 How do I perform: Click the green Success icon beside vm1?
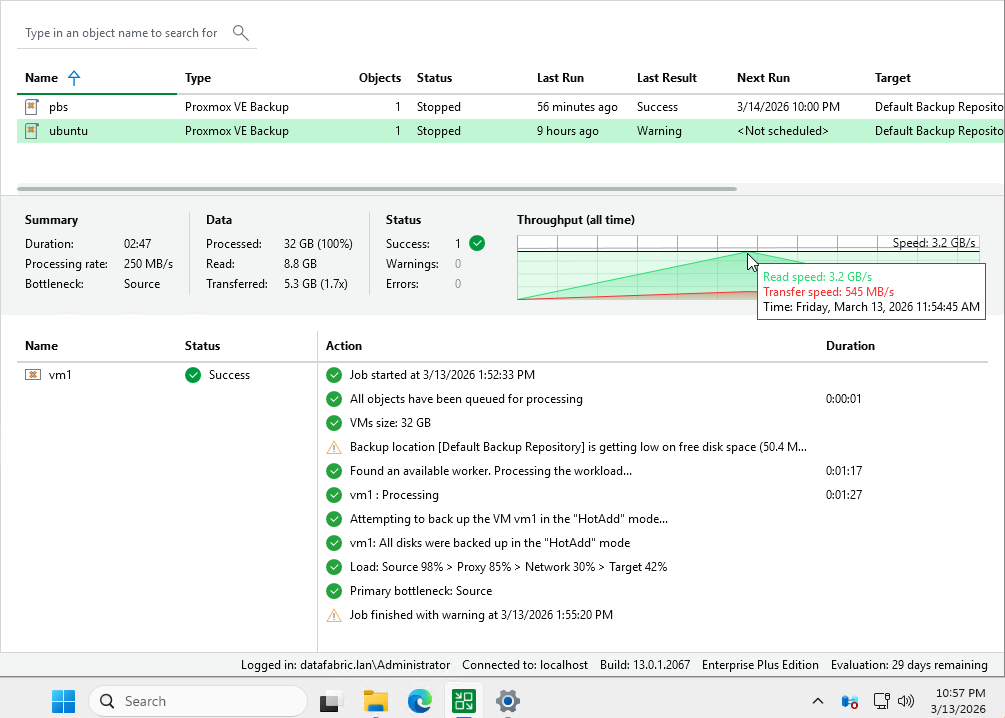193,375
